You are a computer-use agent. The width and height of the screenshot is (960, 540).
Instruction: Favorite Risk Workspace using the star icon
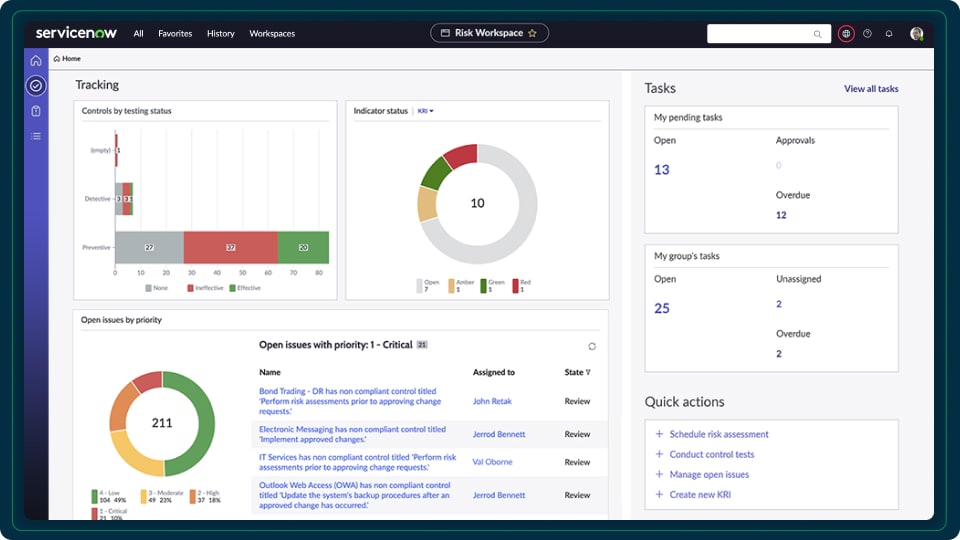532,33
